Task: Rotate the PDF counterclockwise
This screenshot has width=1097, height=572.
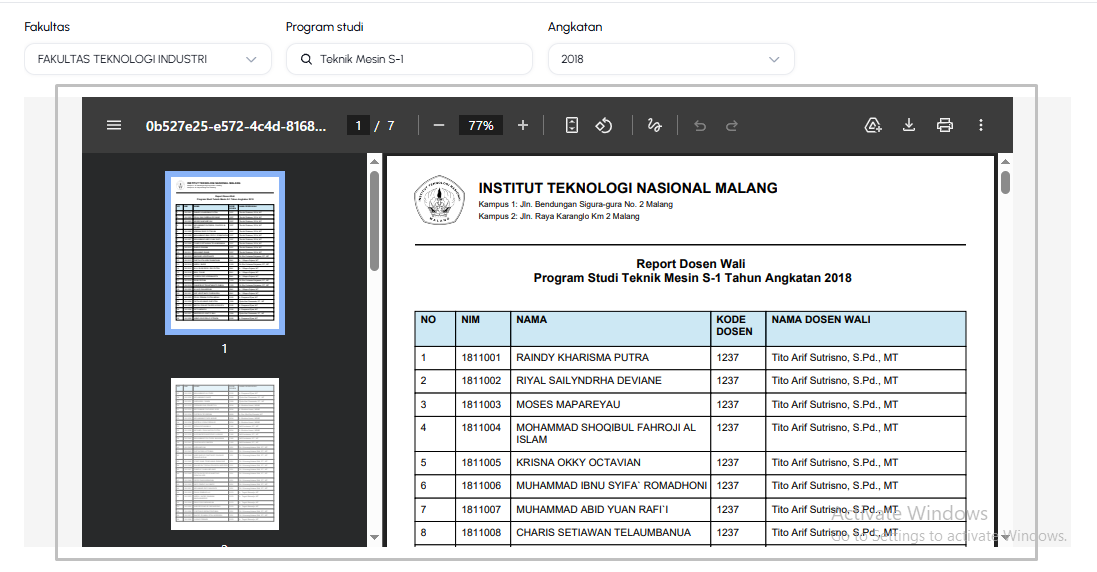Action: [604, 125]
